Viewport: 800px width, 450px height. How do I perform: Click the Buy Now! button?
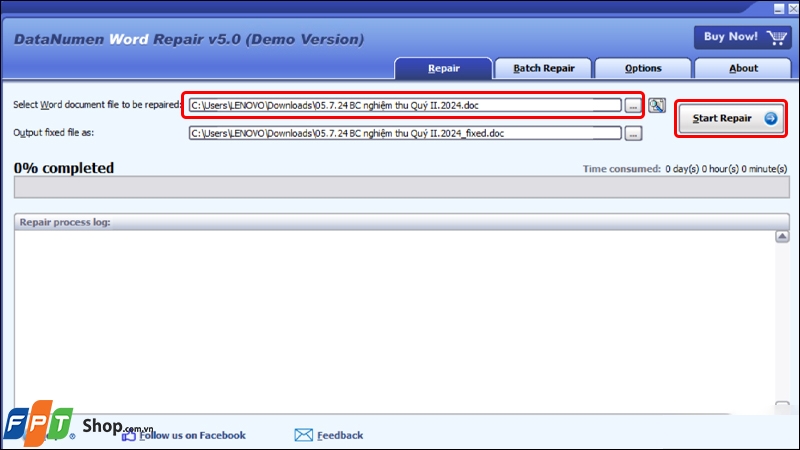[x=743, y=37]
